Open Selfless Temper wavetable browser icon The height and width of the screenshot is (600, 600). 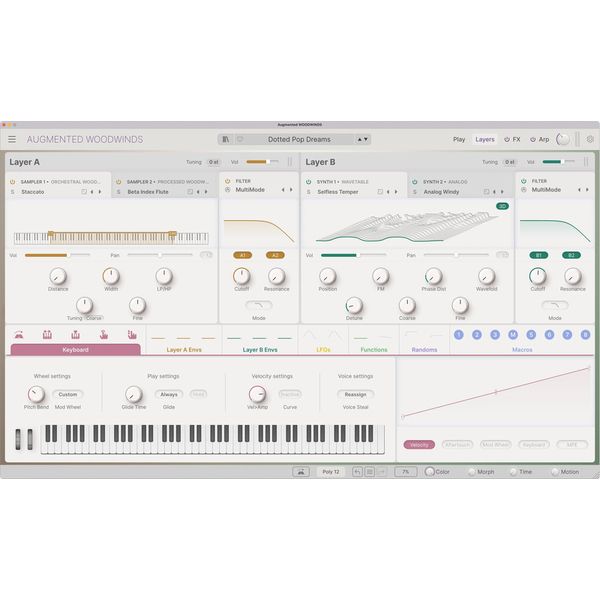click(380, 192)
